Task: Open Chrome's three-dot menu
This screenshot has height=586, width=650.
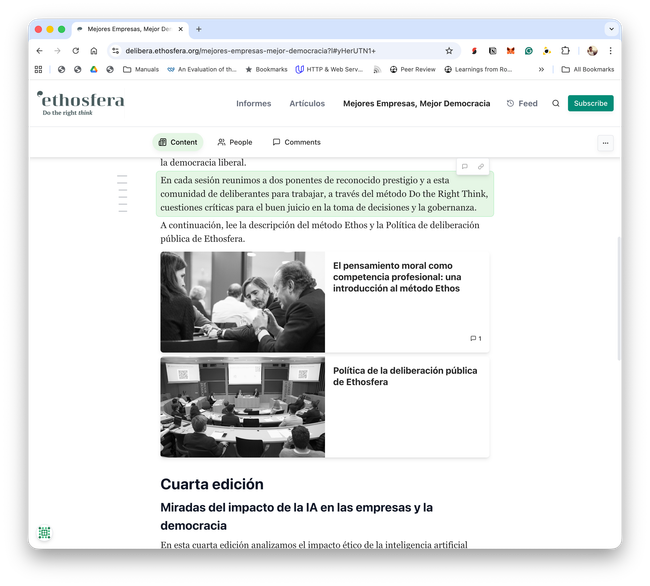Action: [610, 50]
